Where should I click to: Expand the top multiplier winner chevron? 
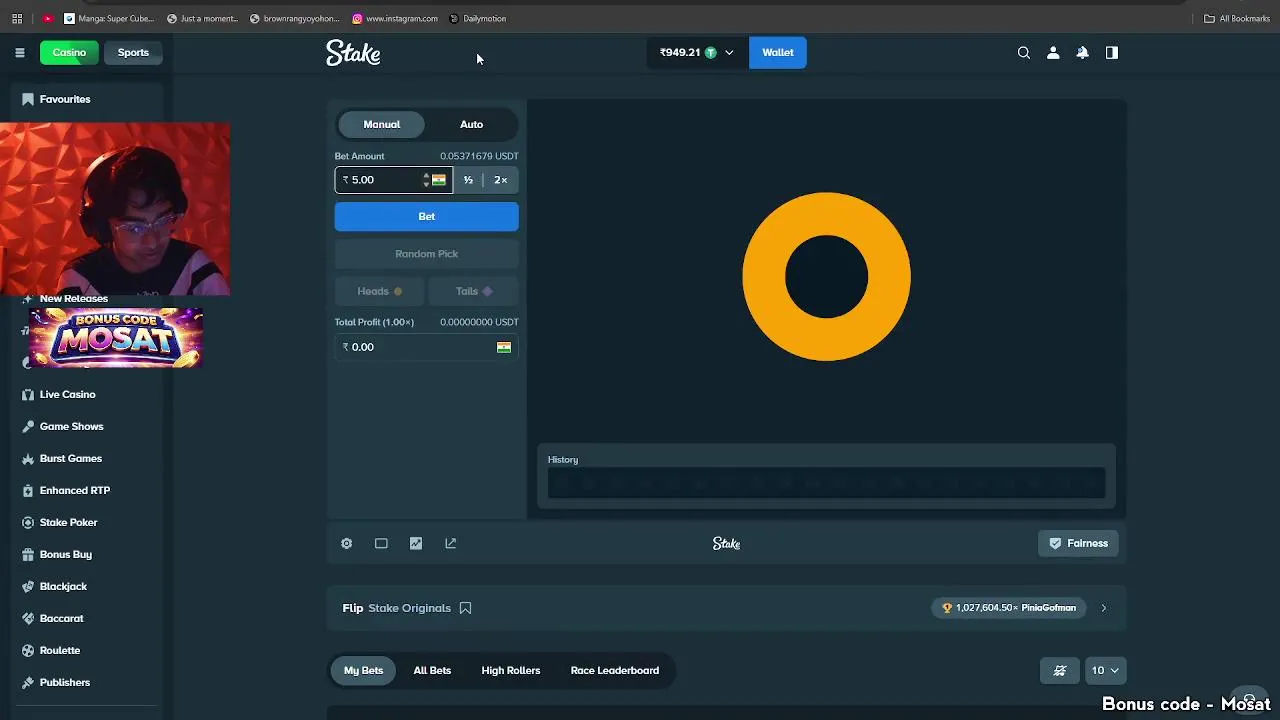pyautogui.click(x=1103, y=608)
